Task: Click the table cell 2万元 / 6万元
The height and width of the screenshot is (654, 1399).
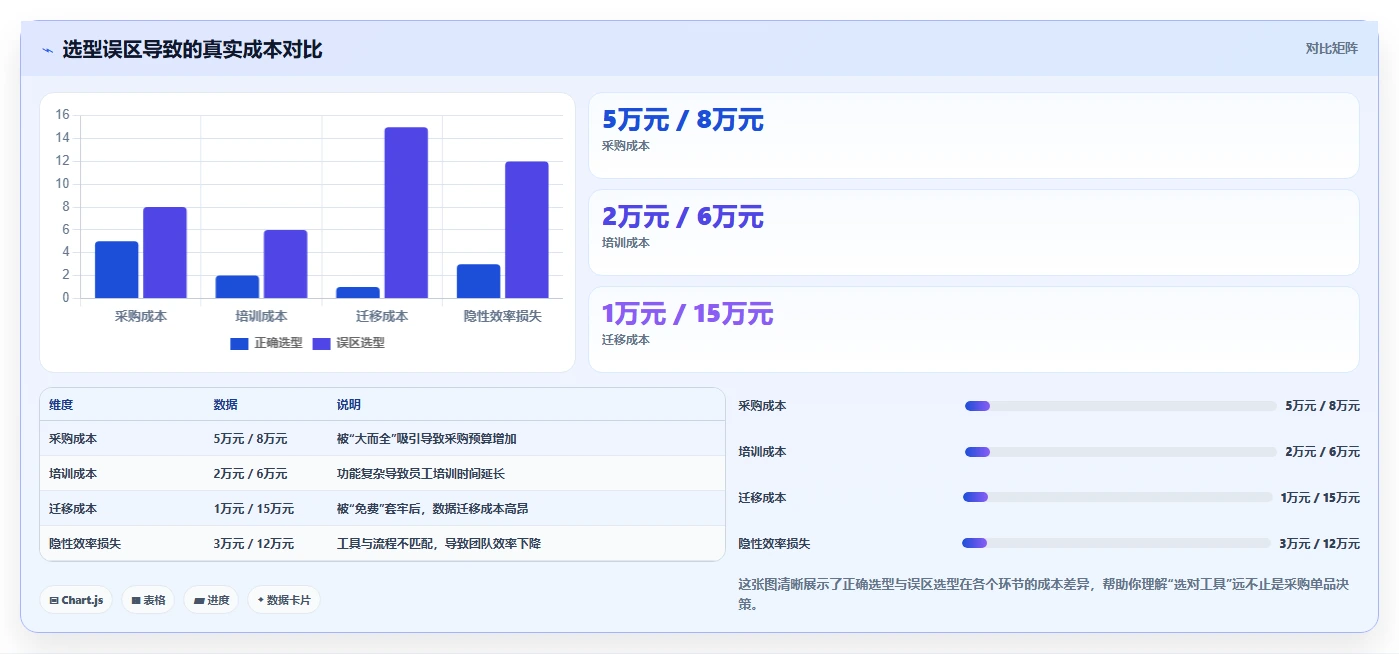Action: [x=250, y=474]
